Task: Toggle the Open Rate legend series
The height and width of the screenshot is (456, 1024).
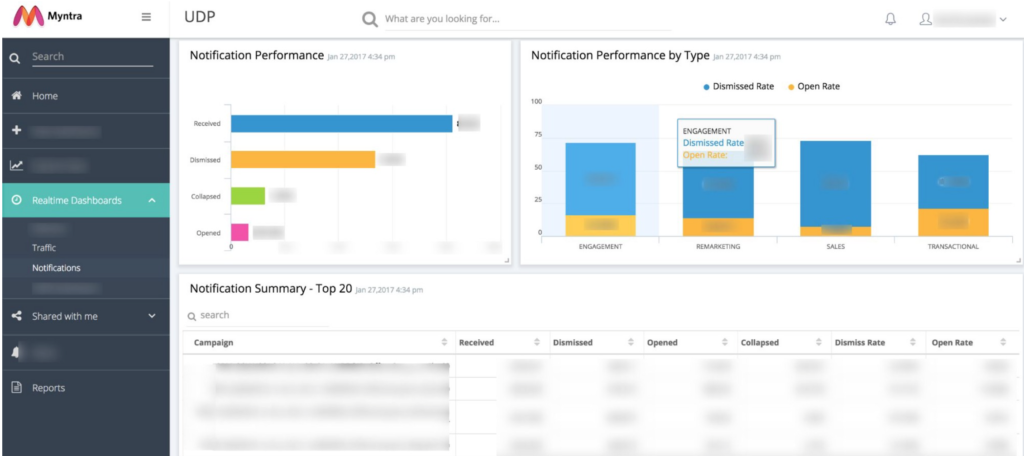Action: click(x=814, y=86)
